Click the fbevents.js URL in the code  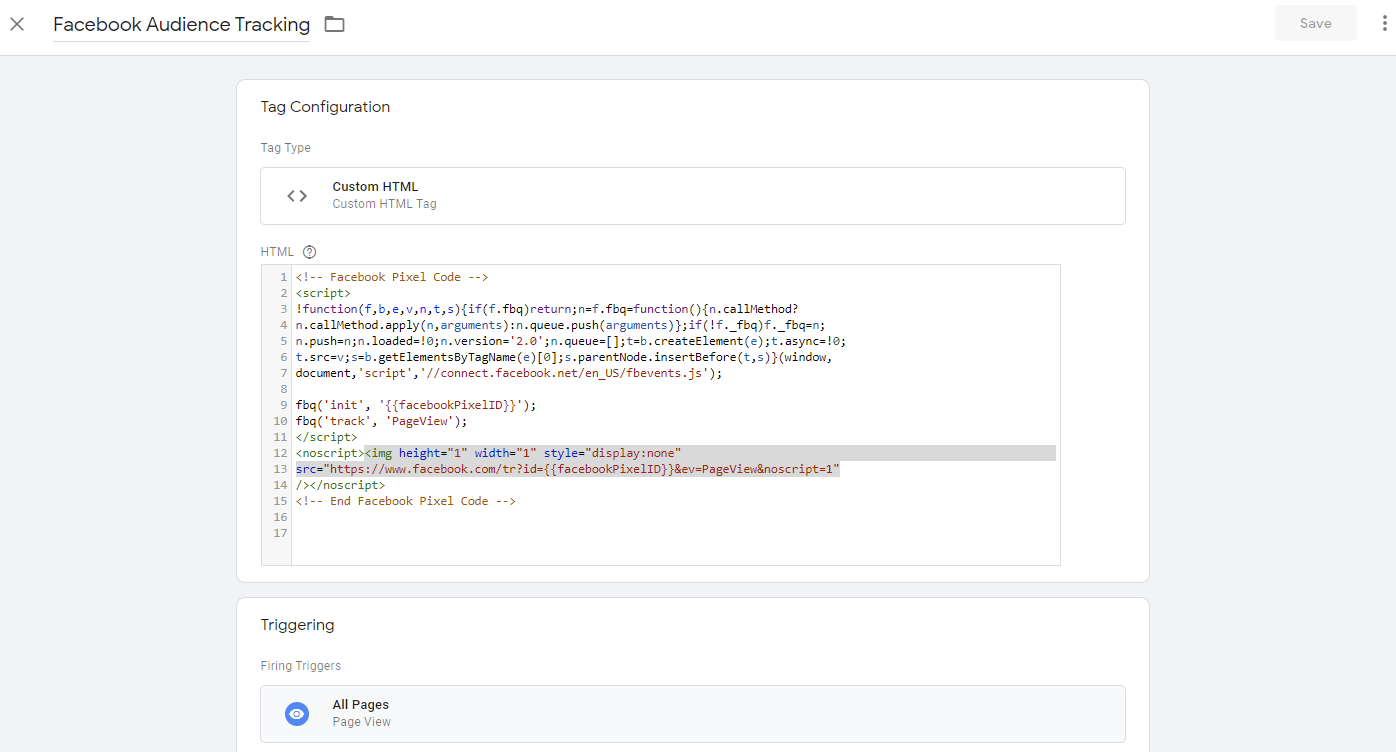565,373
